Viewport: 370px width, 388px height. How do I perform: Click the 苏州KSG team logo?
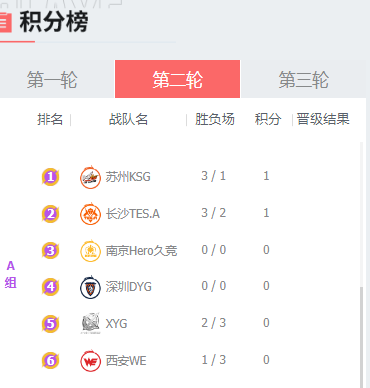pyautogui.click(x=90, y=177)
